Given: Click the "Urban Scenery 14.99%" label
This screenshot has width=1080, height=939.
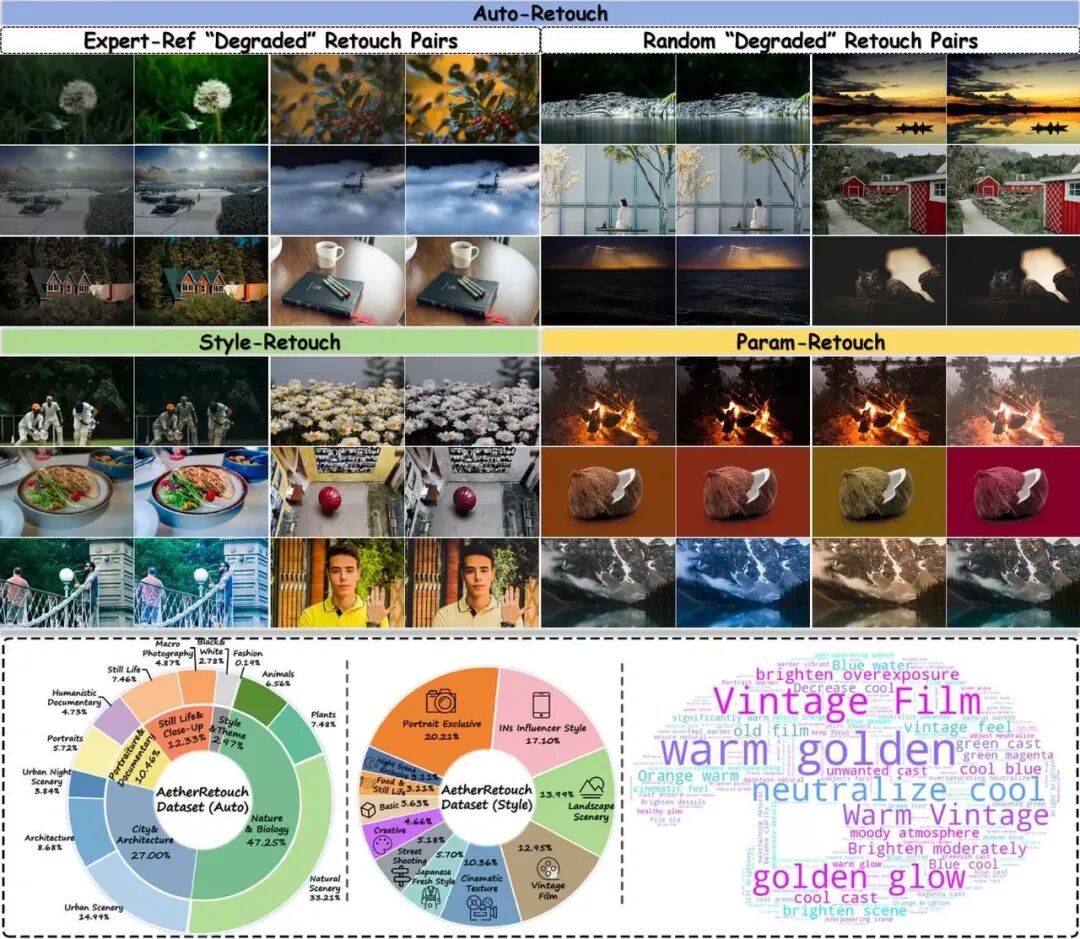Looking at the screenshot, I should coord(94,911).
